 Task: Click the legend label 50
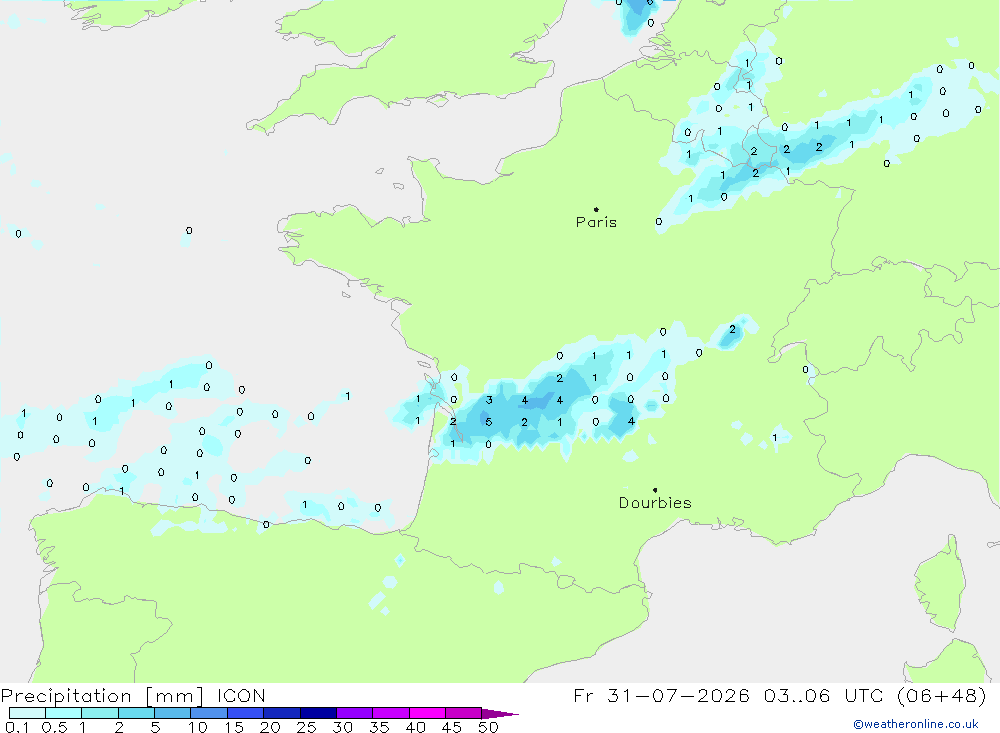coord(488,727)
